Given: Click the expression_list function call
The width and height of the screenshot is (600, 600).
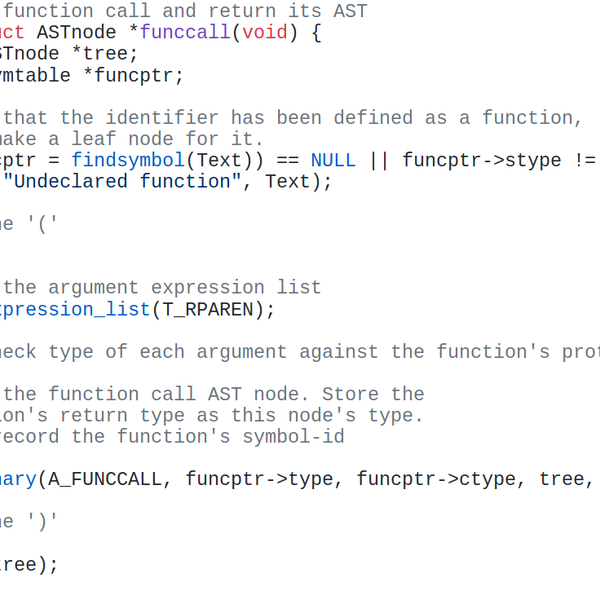Looking at the screenshot, I should pos(75,309).
